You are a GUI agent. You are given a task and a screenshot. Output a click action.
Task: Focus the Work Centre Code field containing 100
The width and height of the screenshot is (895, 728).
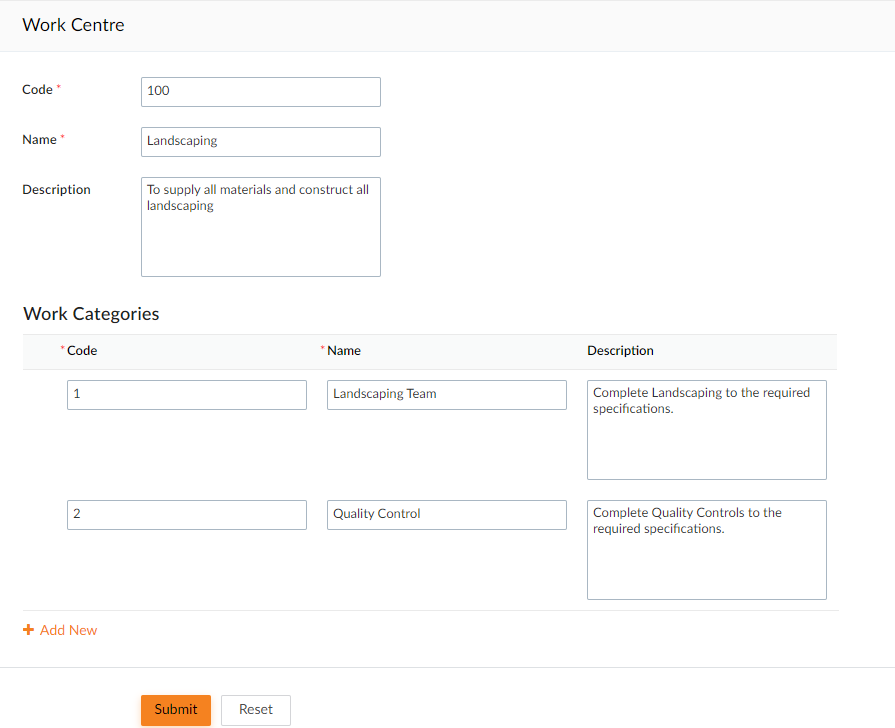point(261,91)
